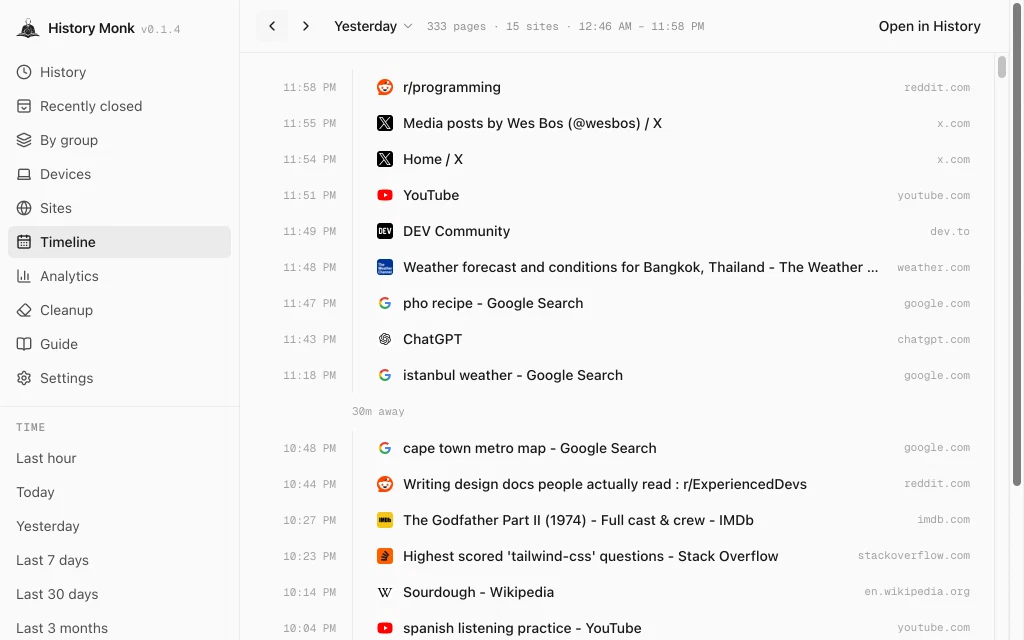The image size is (1024, 640).
Task: Click the X icon for Wes Bos media posts
Action: point(385,123)
